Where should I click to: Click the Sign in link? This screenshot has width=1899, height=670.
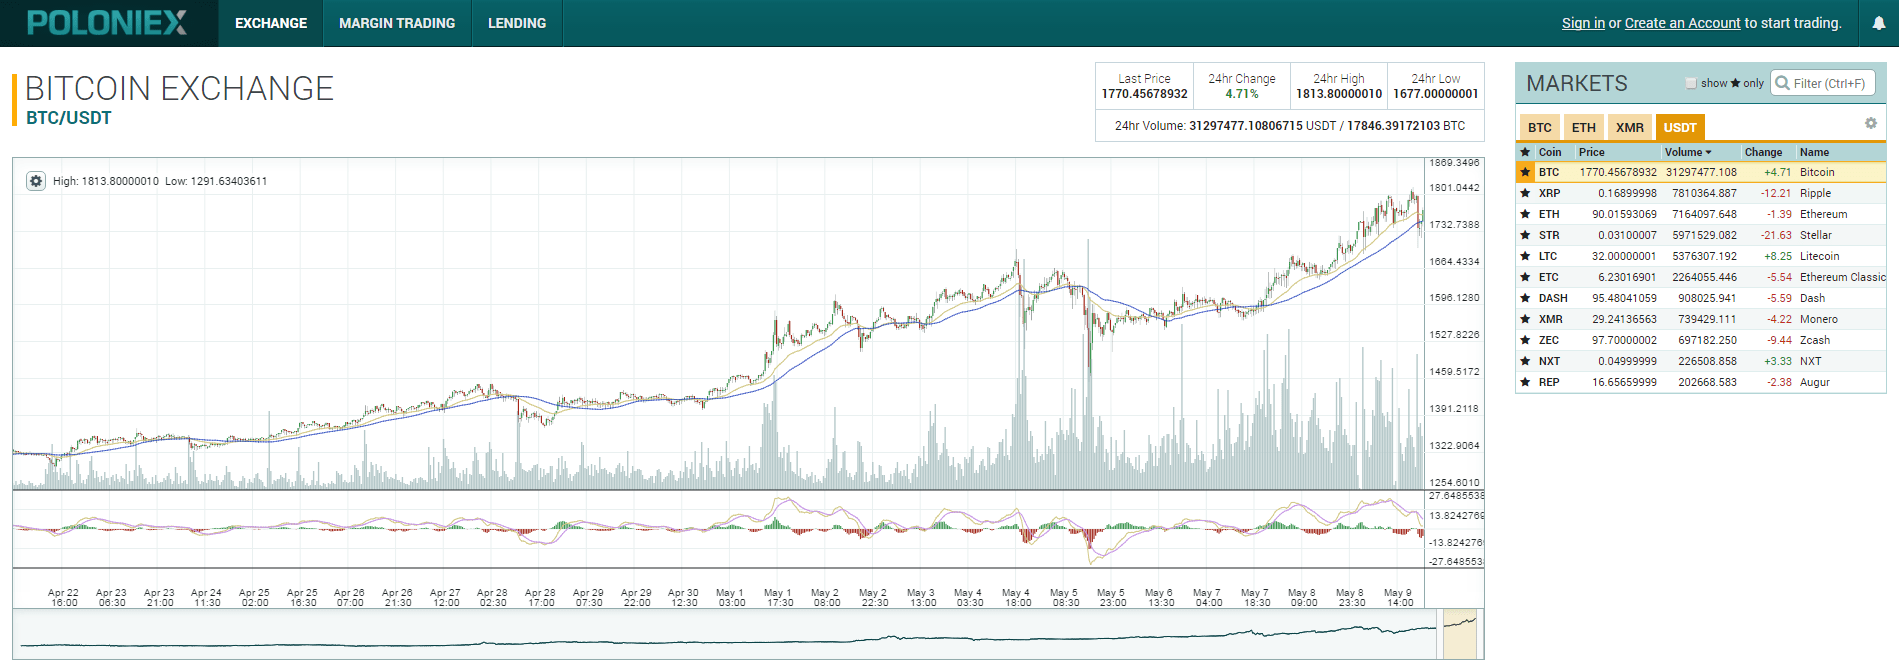1583,23
